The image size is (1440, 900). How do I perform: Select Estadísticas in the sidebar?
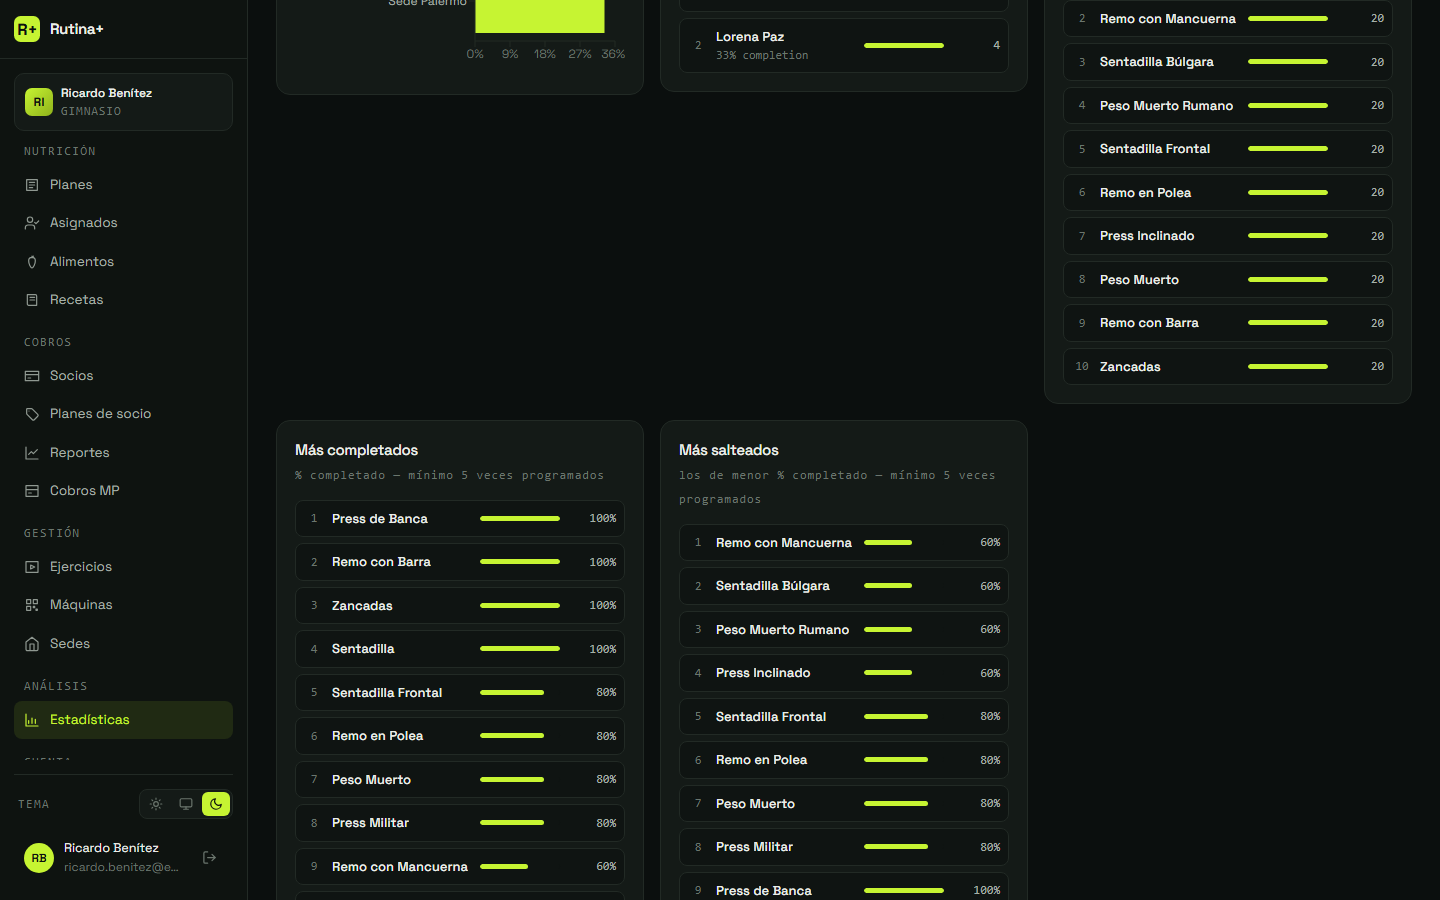[x=123, y=720]
